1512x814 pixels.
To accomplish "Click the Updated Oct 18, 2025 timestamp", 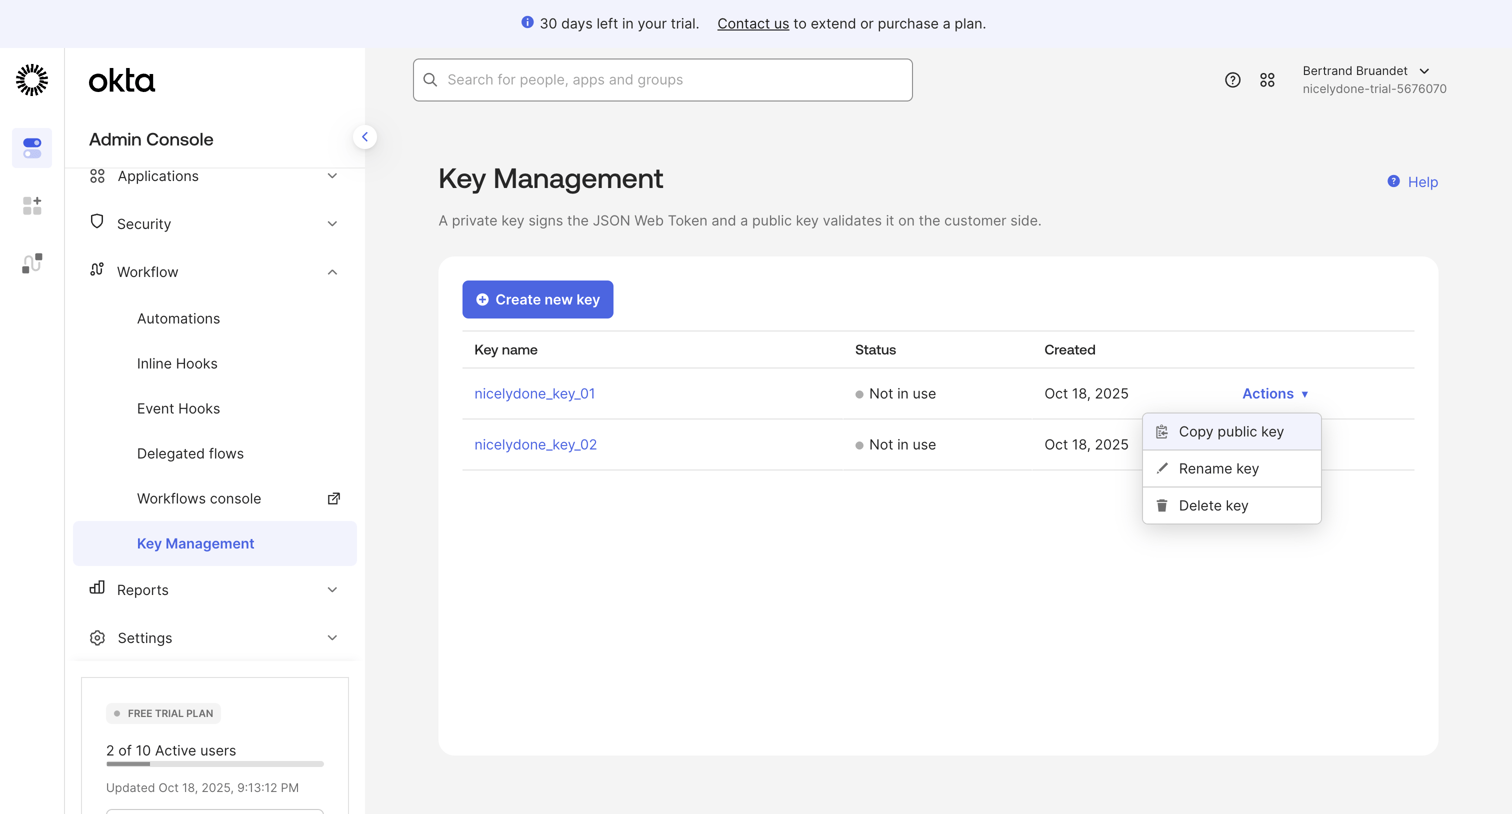I will (202, 788).
